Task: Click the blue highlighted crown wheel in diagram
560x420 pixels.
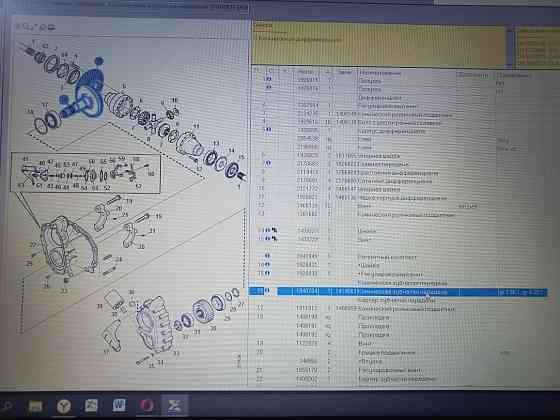Action: (89, 93)
